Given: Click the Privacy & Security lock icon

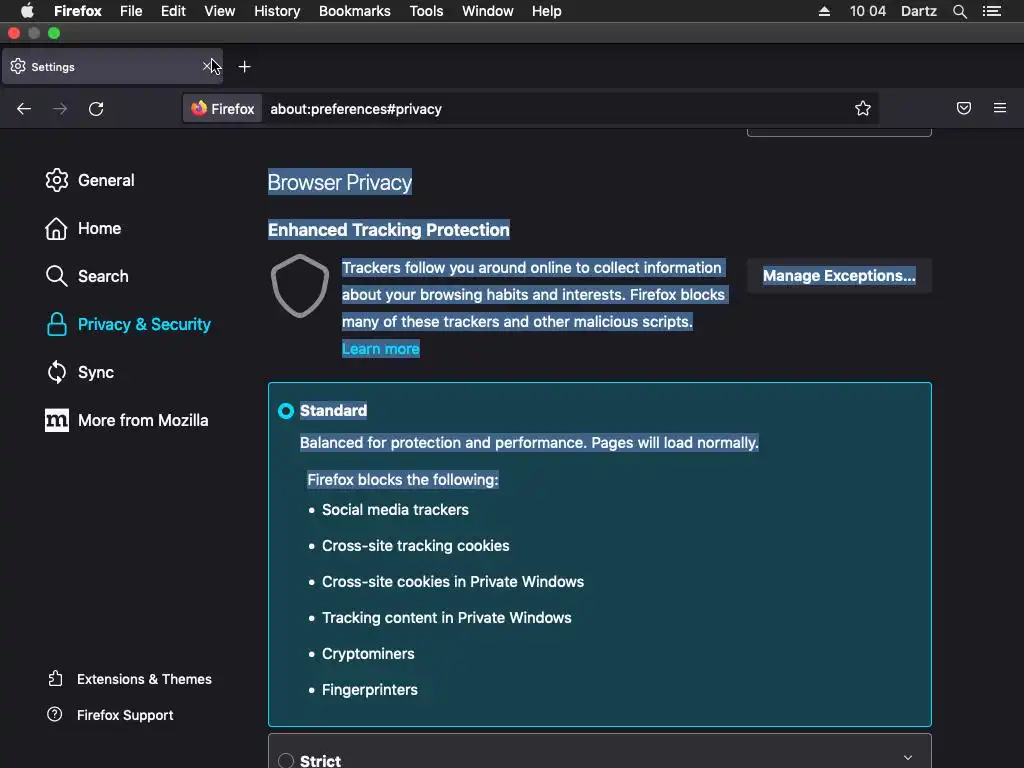Looking at the screenshot, I should pyautogui.click(x=57, y=324).
